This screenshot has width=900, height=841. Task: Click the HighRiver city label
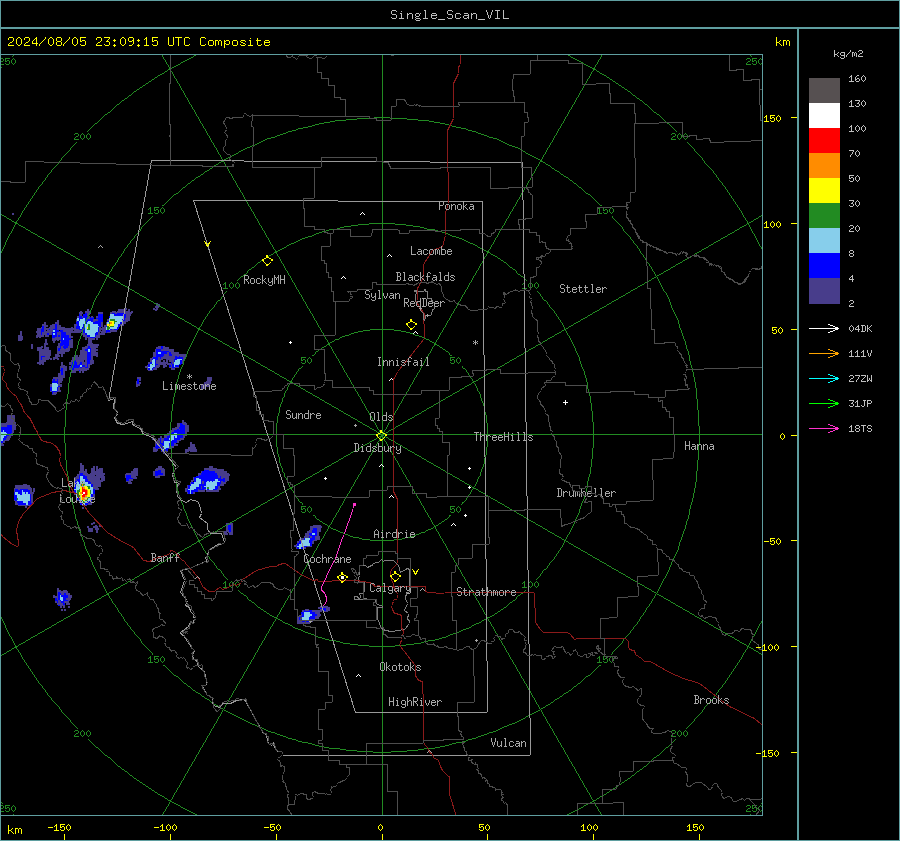click(x=415, y=702)
